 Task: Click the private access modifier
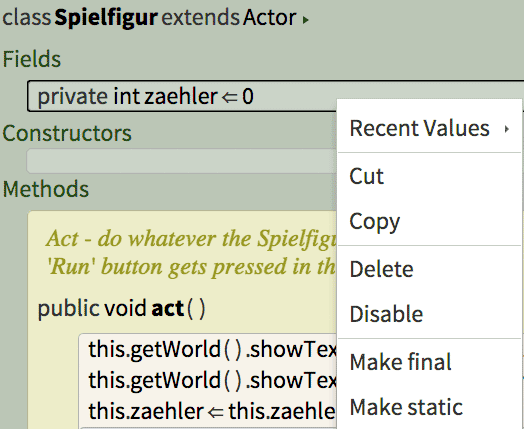point(73,97)
